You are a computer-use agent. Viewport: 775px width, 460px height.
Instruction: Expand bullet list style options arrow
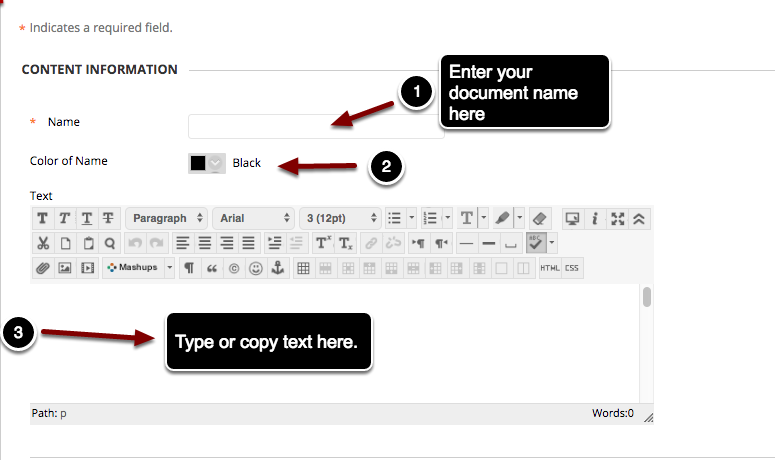click(412, 218)
